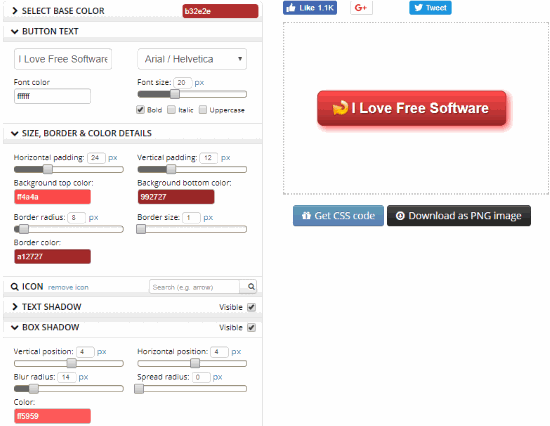Click the Font size value field
The width and height of the screenshot is (550, 426).
pos(183,82)
